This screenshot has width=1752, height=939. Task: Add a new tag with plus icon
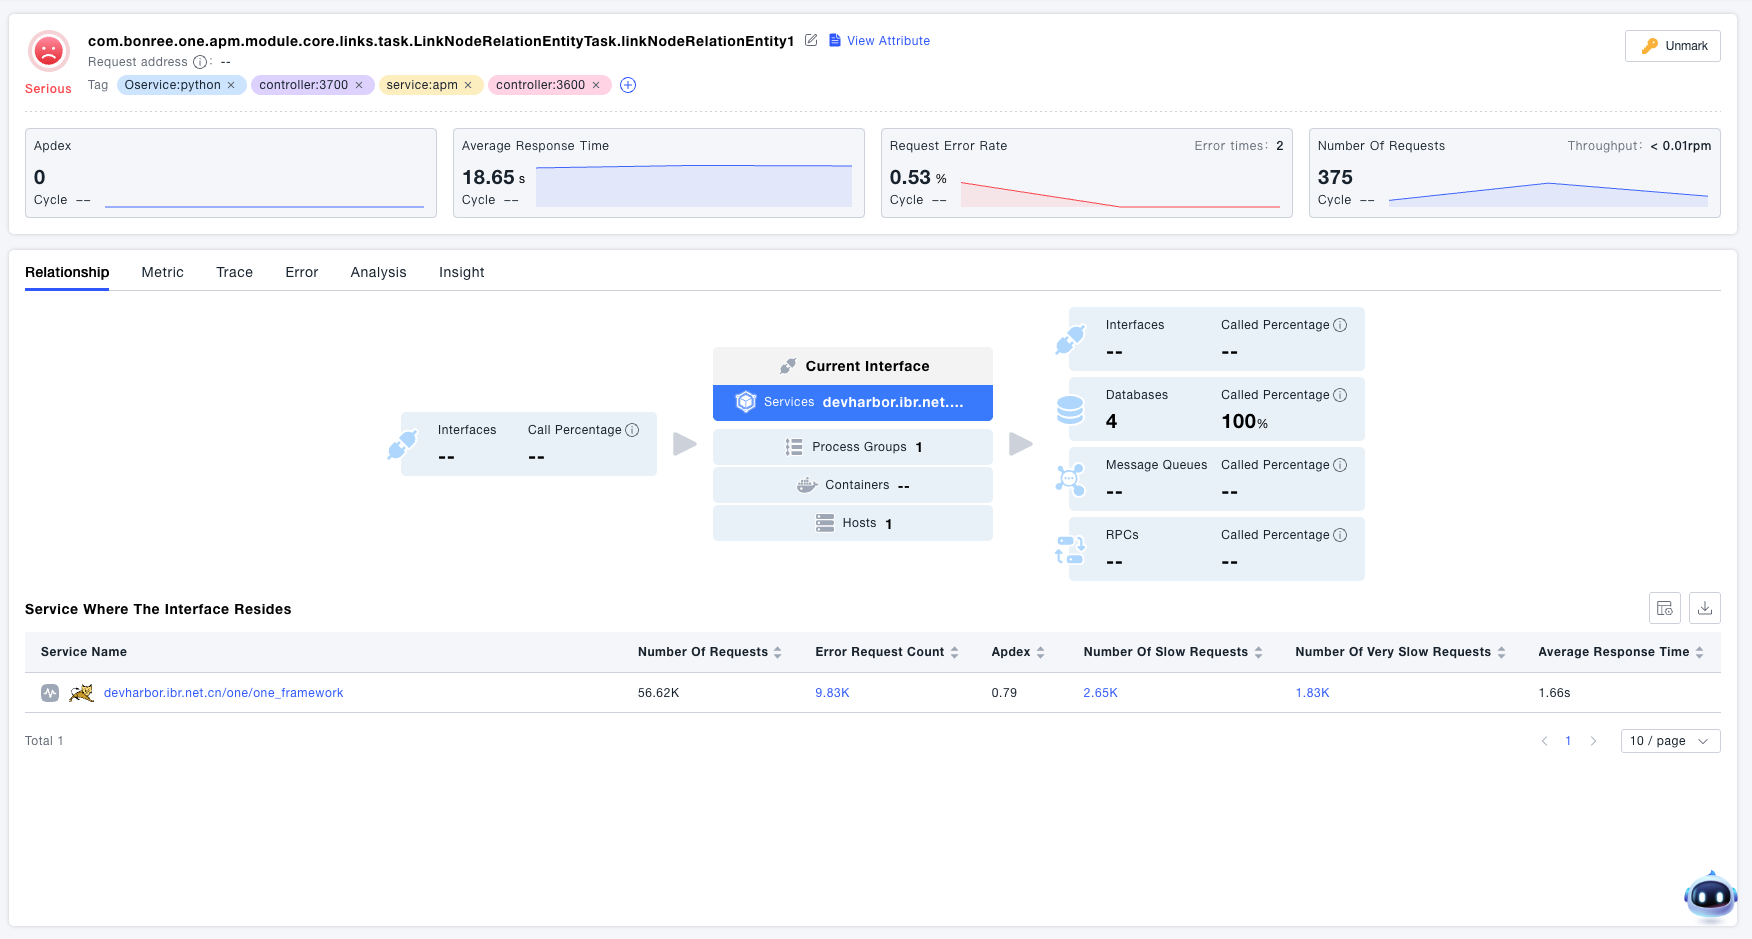(628, 85)
